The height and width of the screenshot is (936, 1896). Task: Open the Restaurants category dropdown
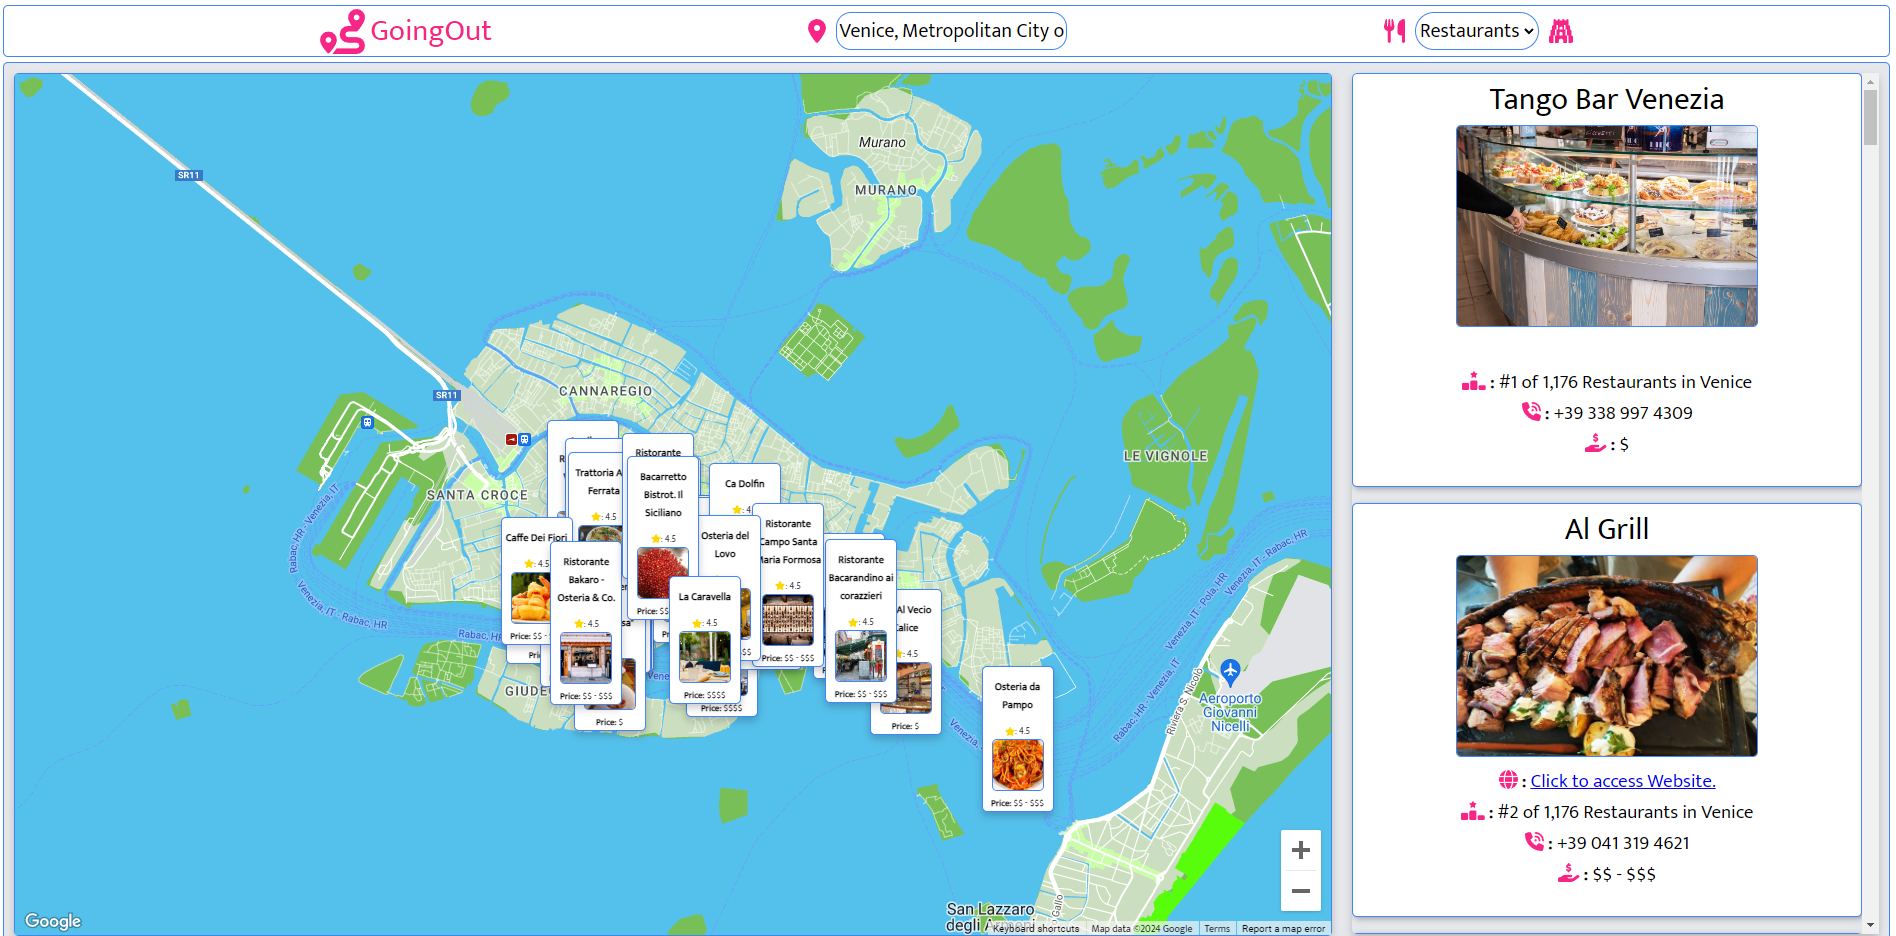1476,31
